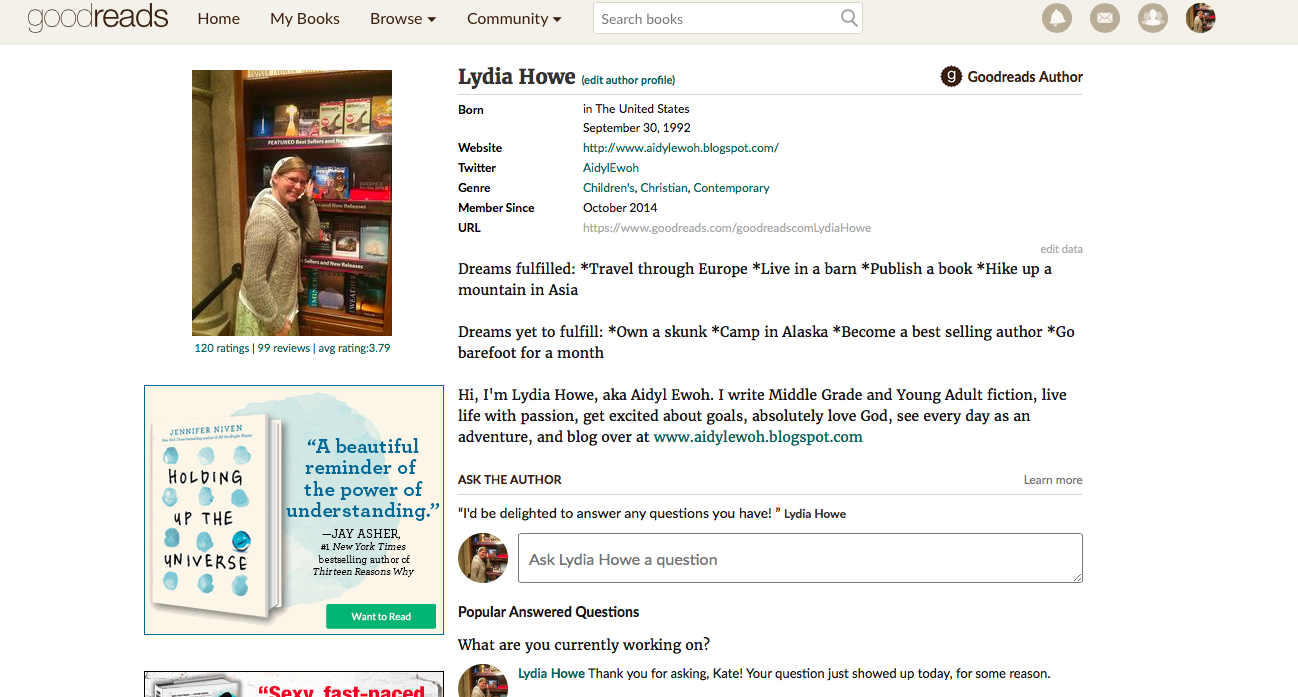Click the Want to Read button in the ad
Screen dimensions: 1298x697
click(381, 616)
